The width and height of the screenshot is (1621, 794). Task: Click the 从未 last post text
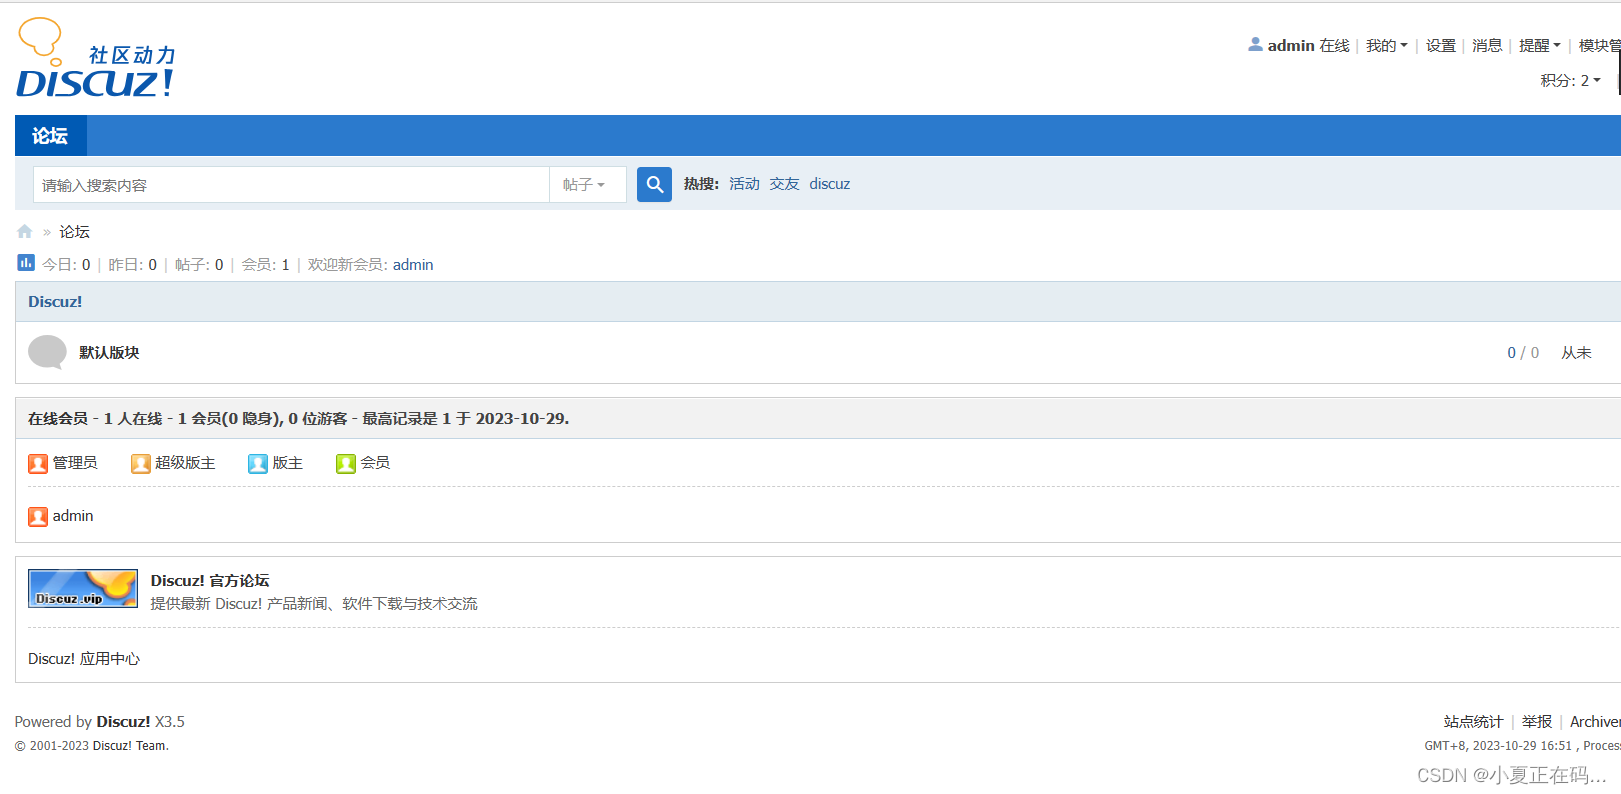click(x=1576, y=353)
